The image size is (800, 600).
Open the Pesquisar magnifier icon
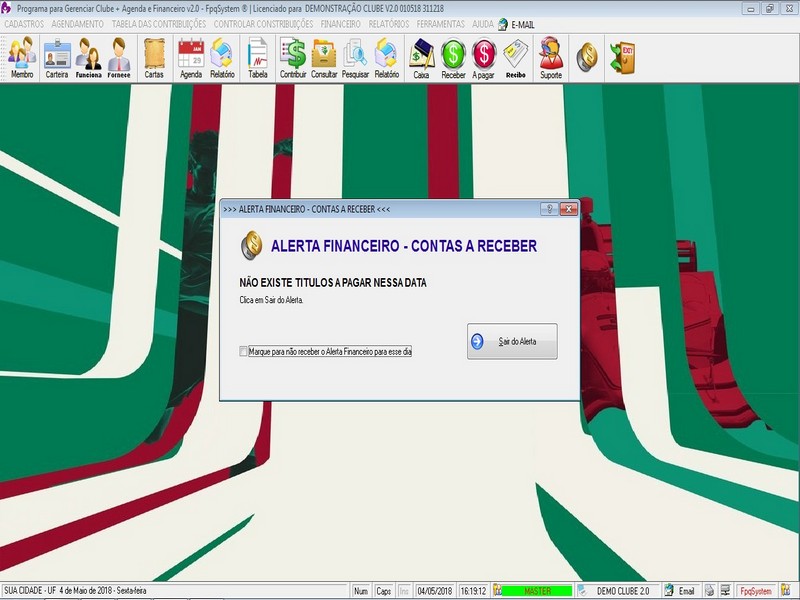coord(355,58)
